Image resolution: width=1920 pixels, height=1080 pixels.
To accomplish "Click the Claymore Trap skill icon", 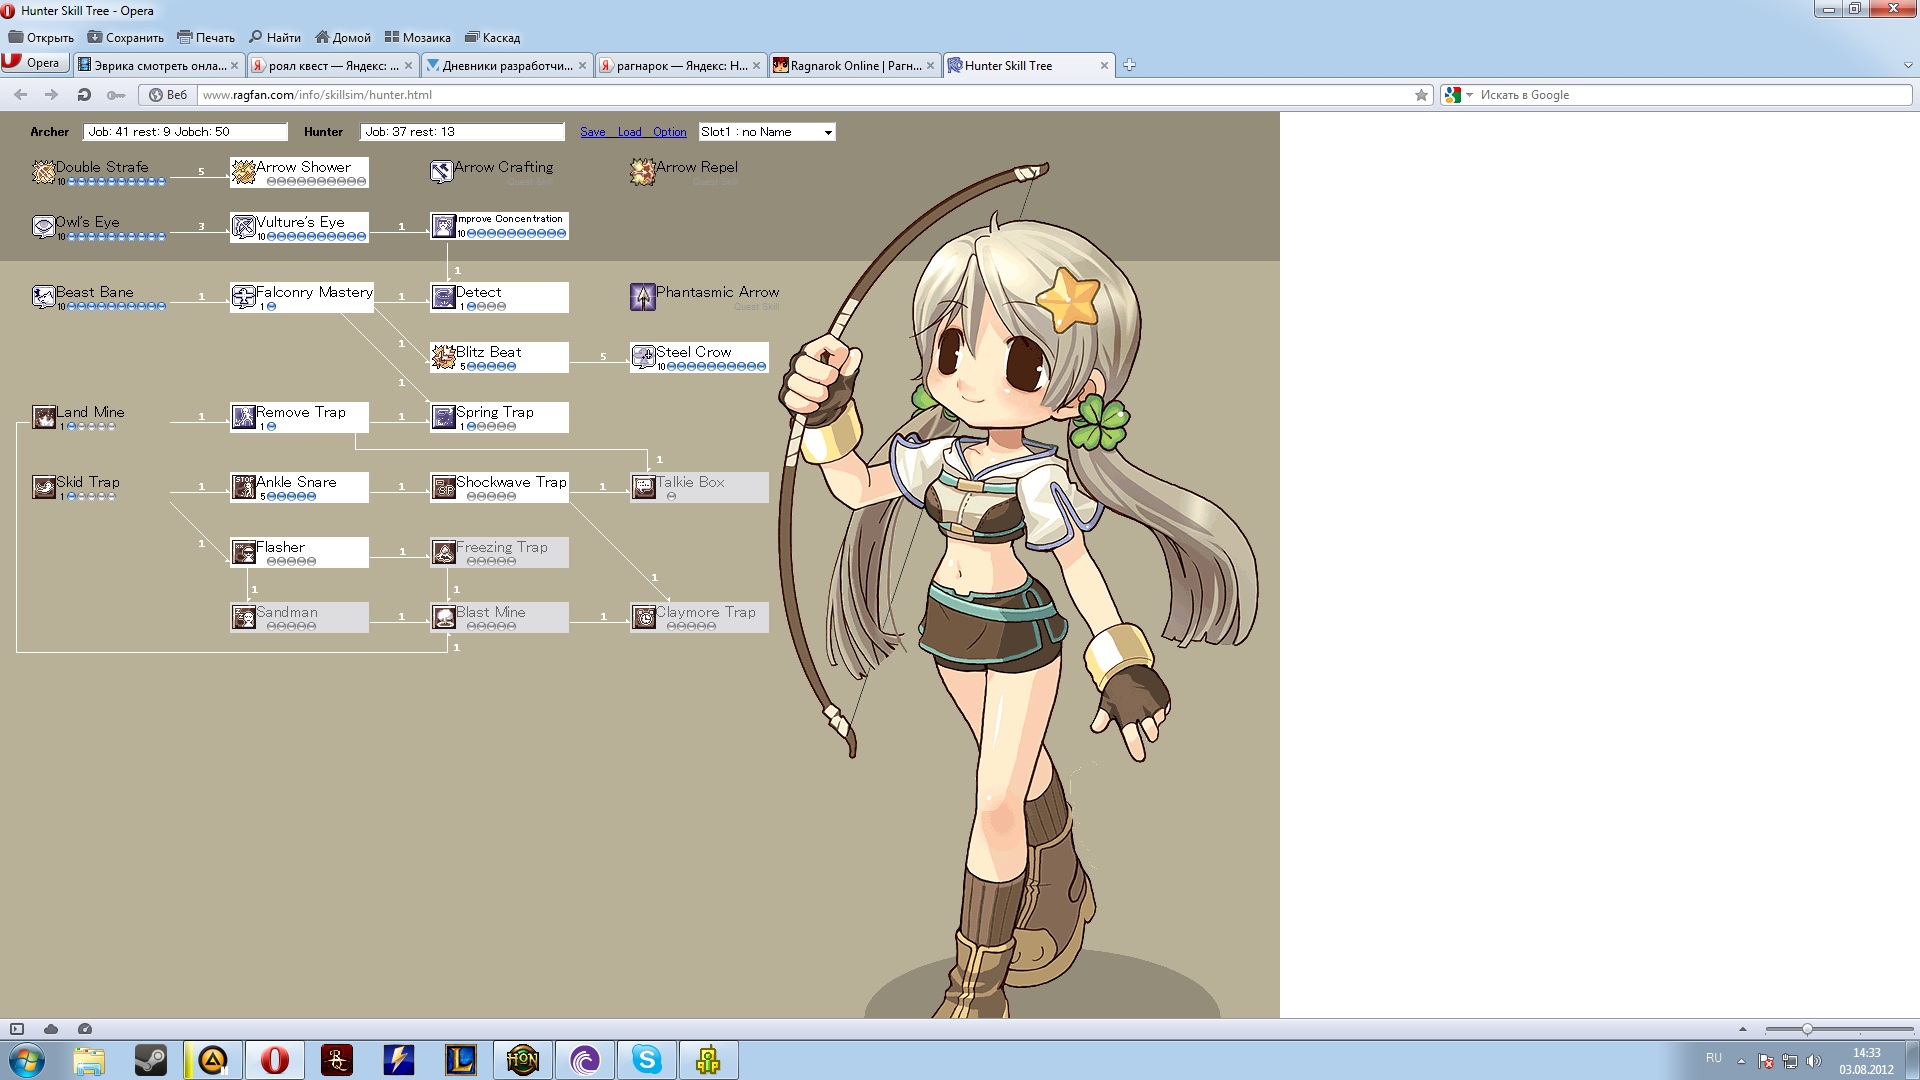I will pos(643,617).
